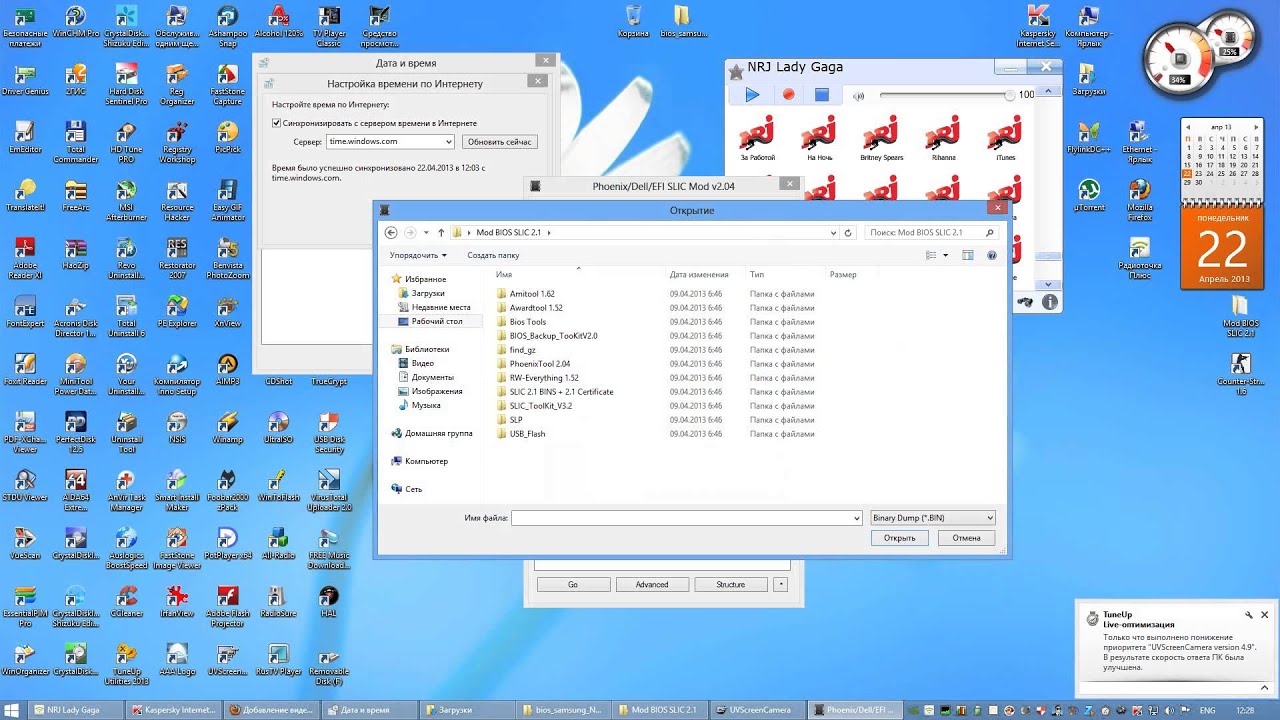
Task: Launch the Mozilla Firefox desktop shortcut
Action: click(1139, 199)
